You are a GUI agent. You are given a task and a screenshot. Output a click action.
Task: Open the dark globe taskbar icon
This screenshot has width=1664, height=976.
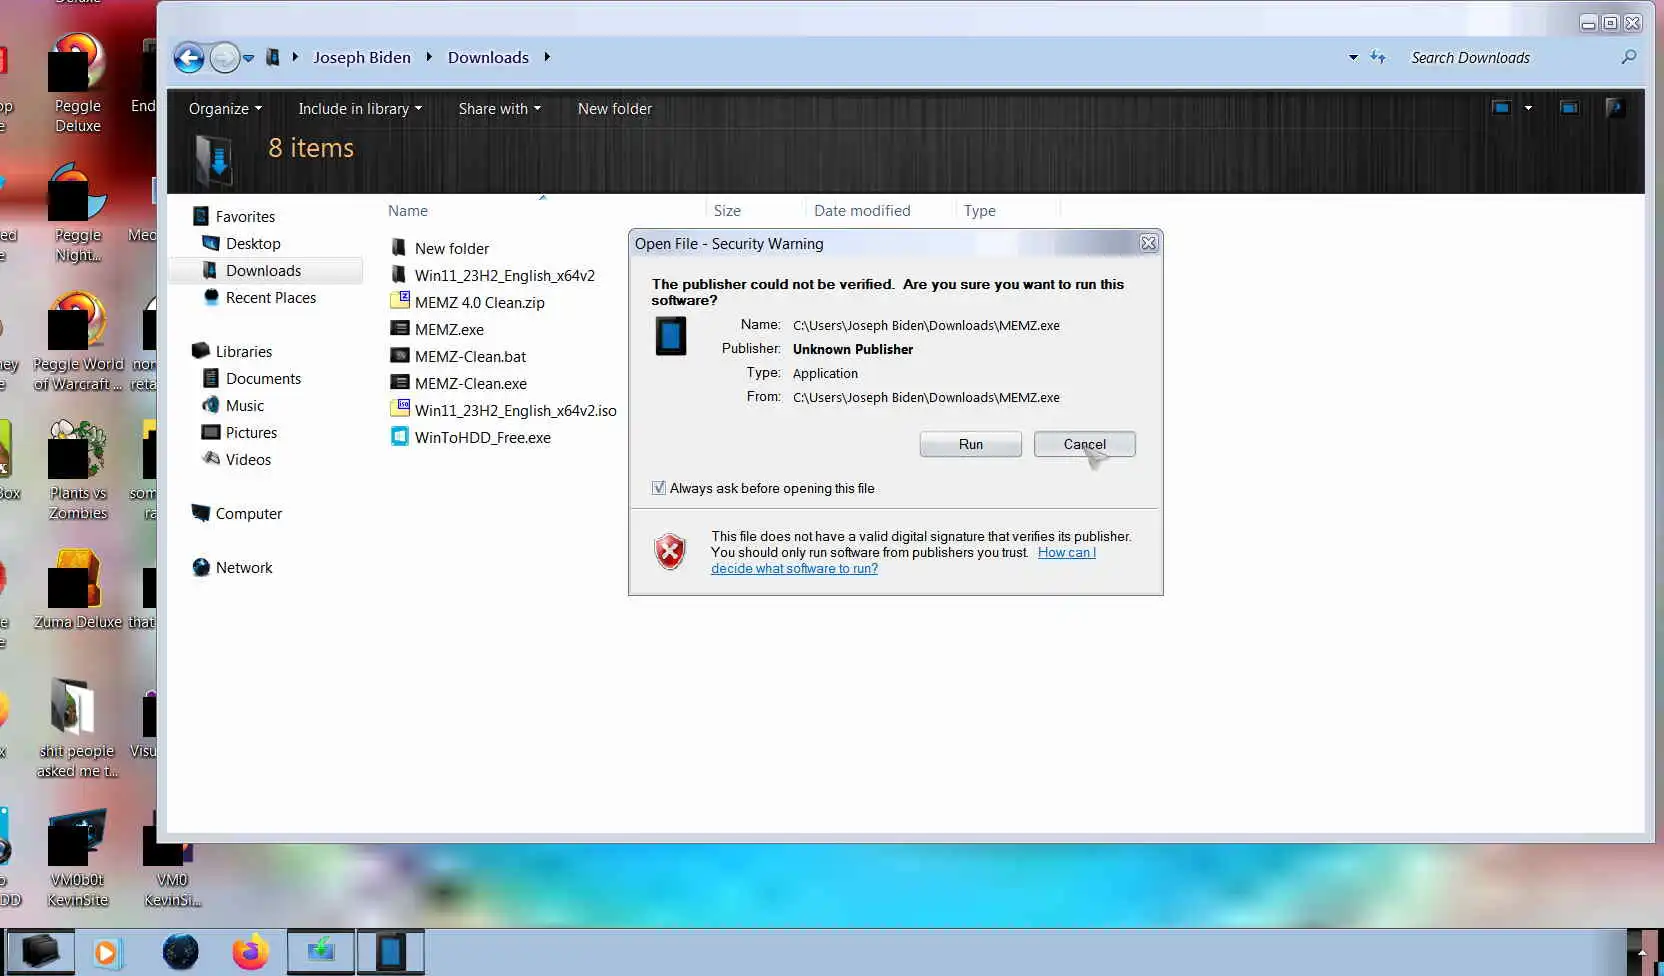click(x=180, y=951)
